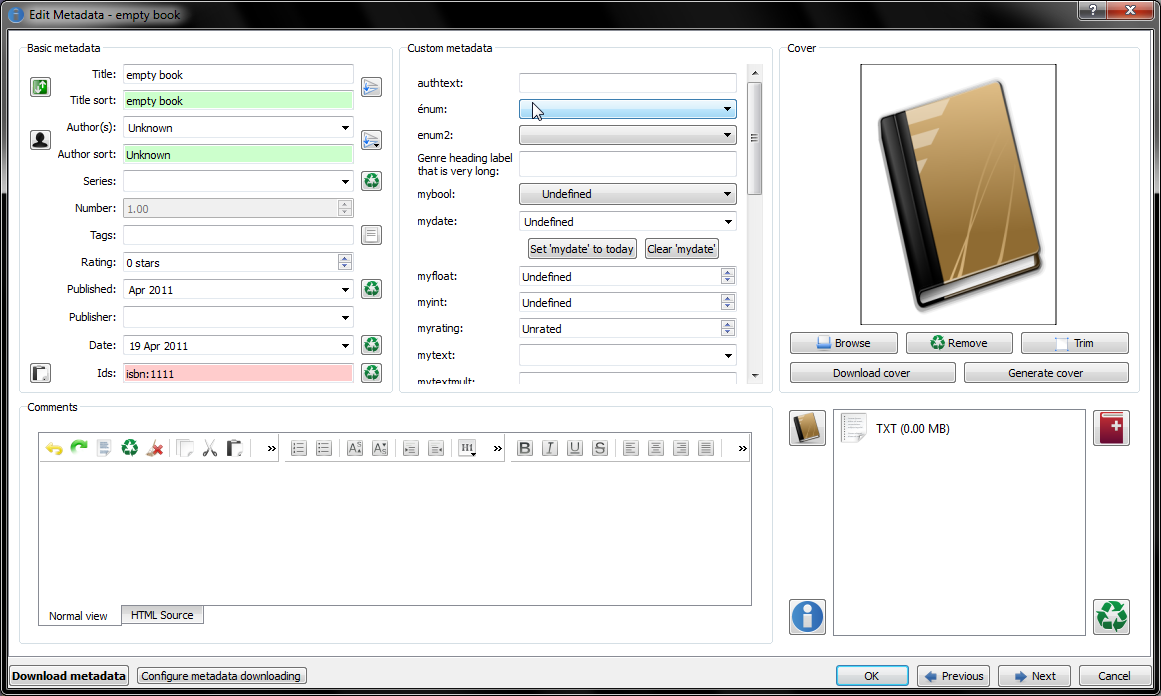
Task: Open the tag editor icon
Action: (371, 235)
